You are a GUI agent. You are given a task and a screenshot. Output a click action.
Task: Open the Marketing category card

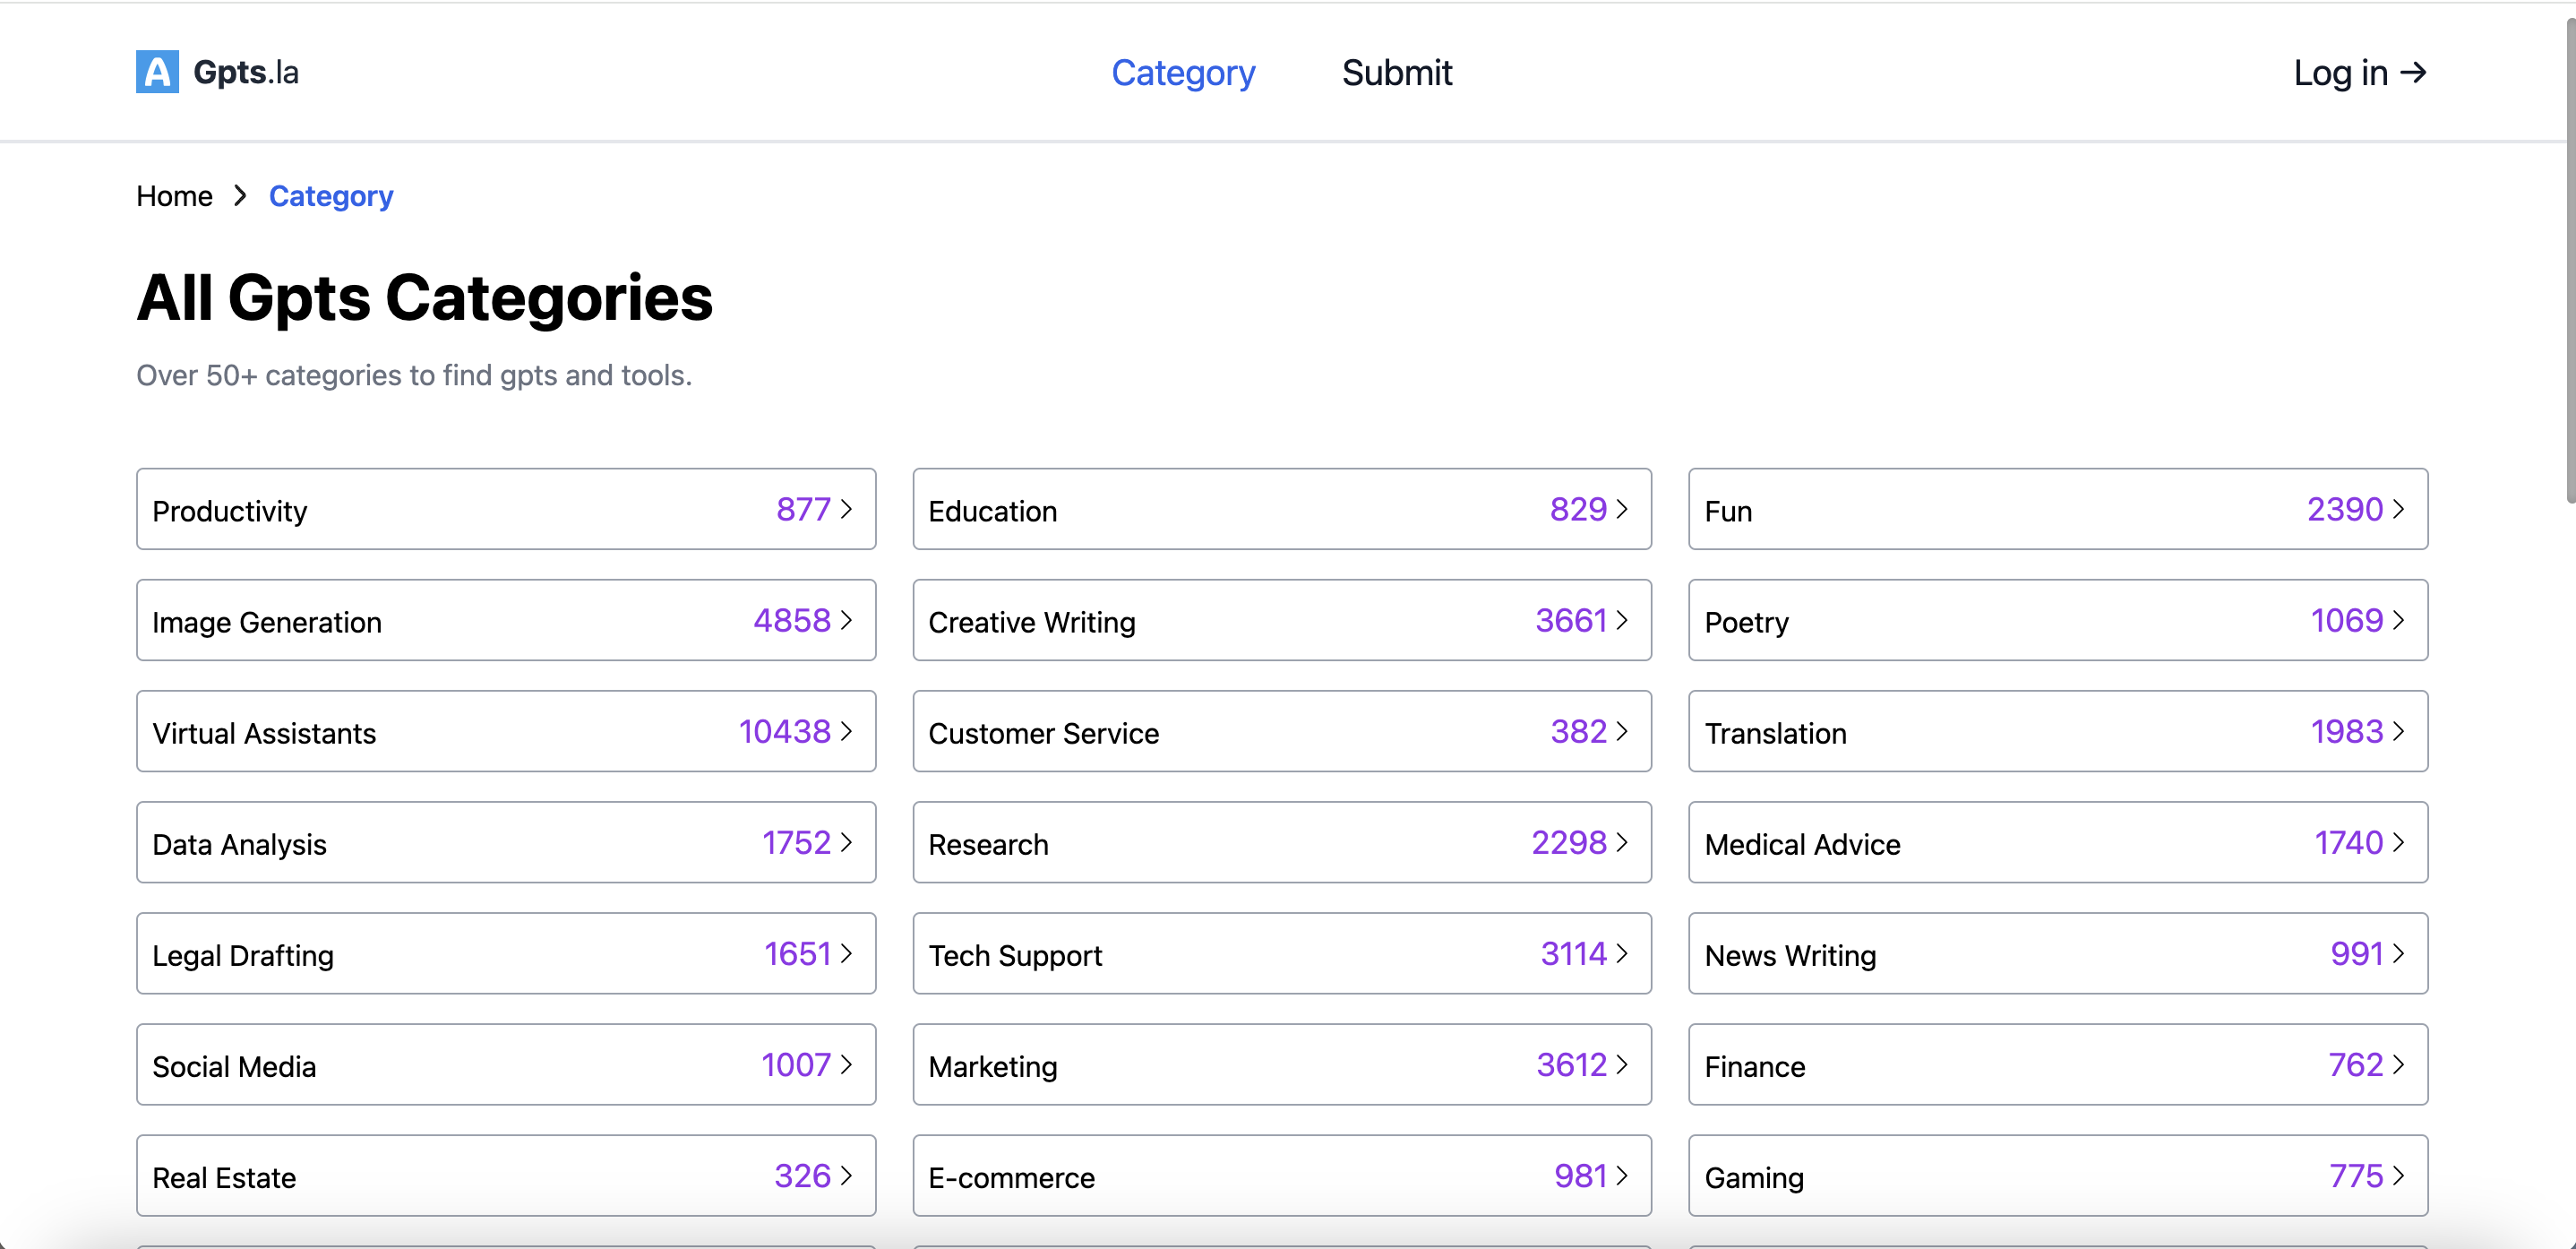pos(1281,1064)
